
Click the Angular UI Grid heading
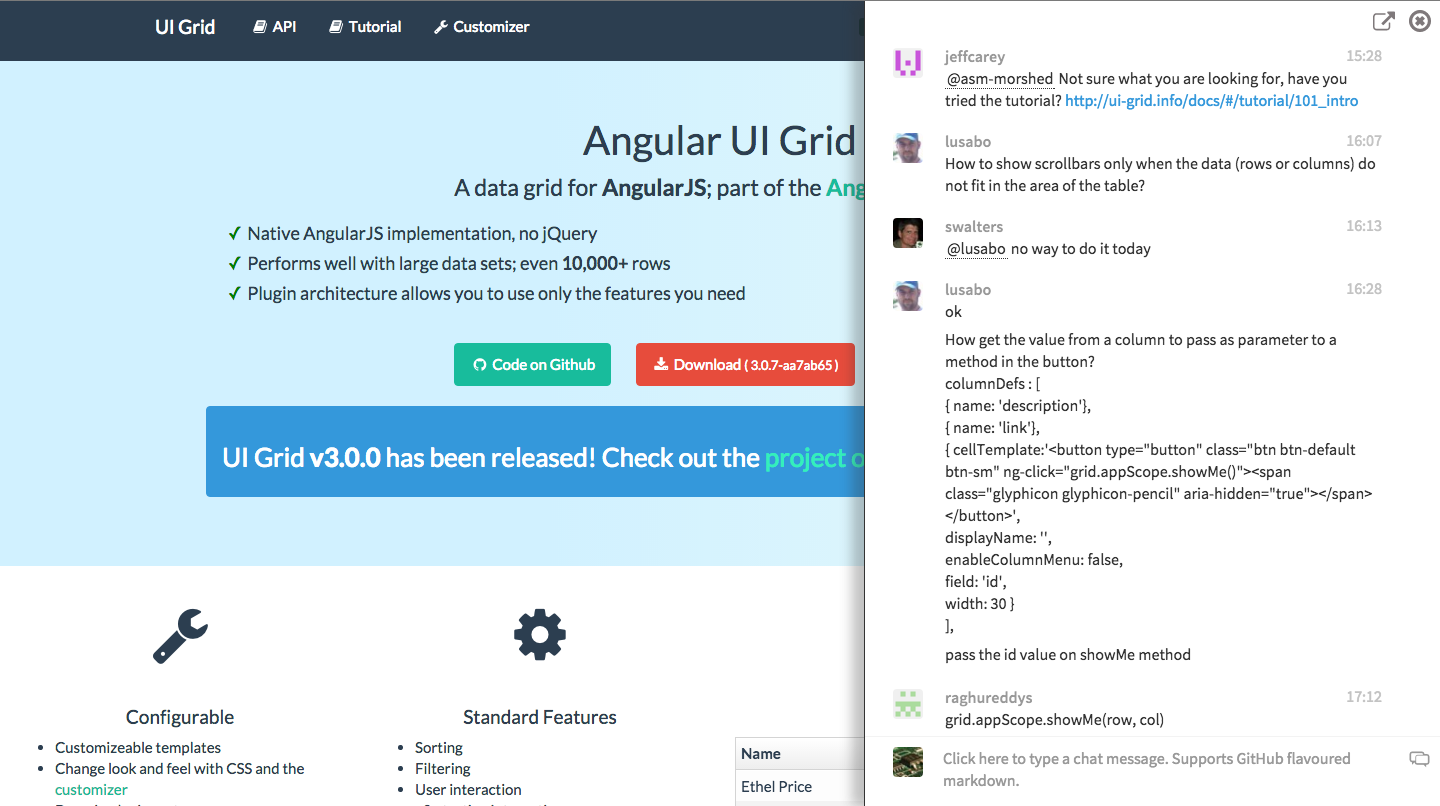719,141
